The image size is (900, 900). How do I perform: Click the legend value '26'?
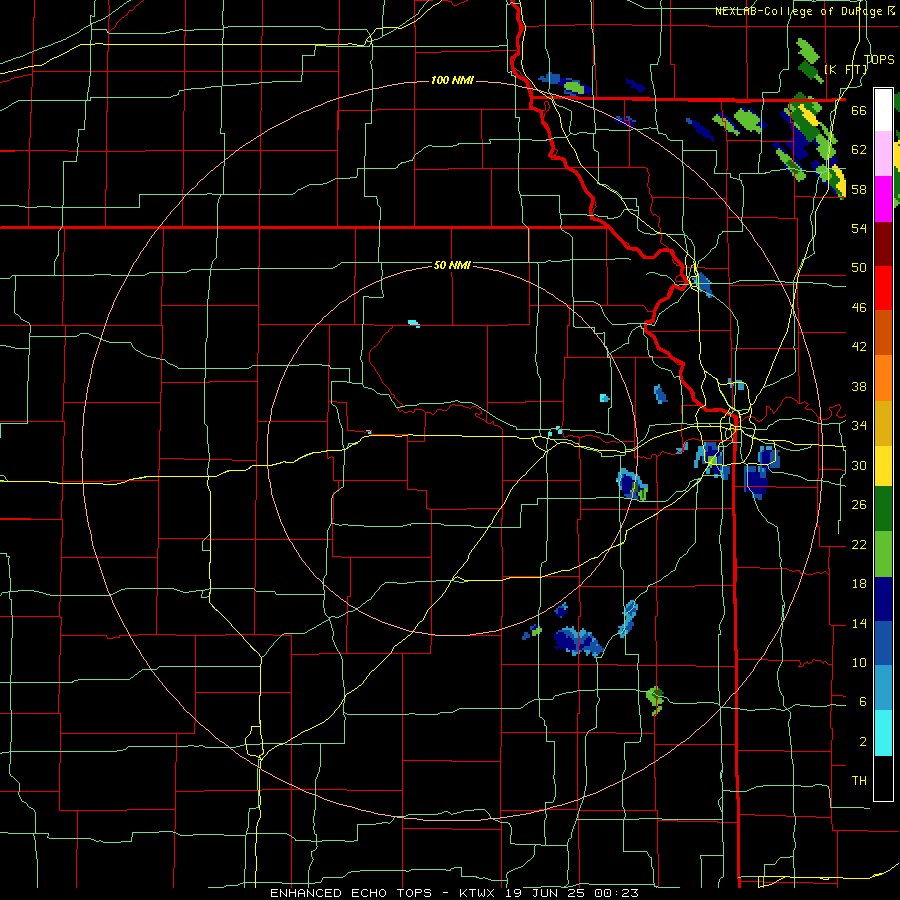pos(859,505)
